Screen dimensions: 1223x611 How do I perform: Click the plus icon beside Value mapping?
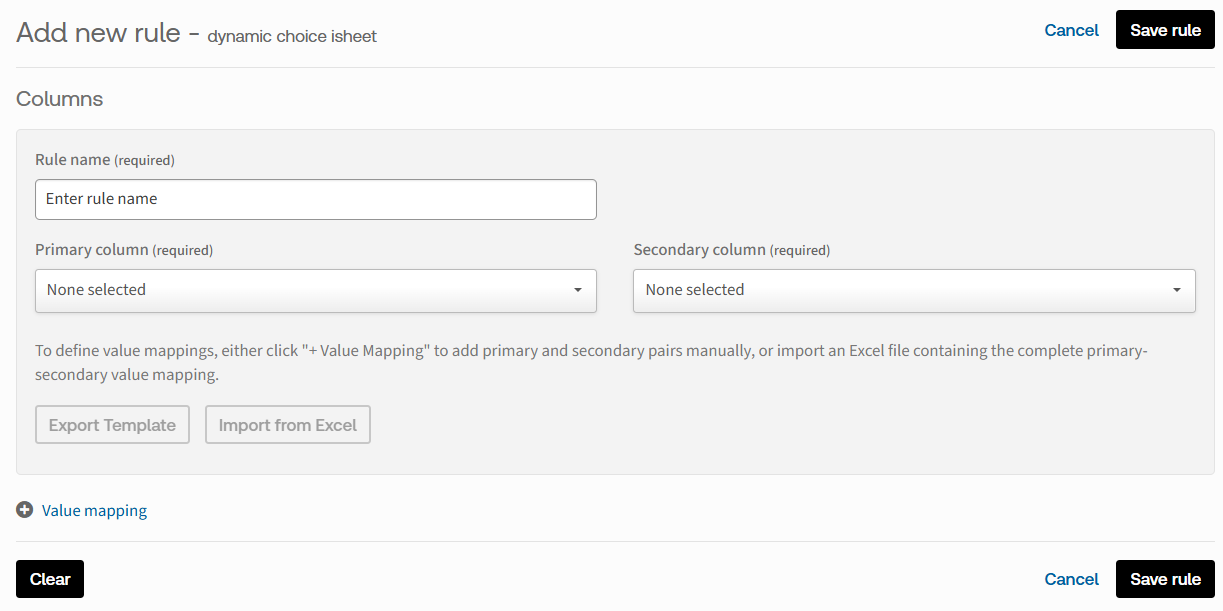[x=25, y=510]
